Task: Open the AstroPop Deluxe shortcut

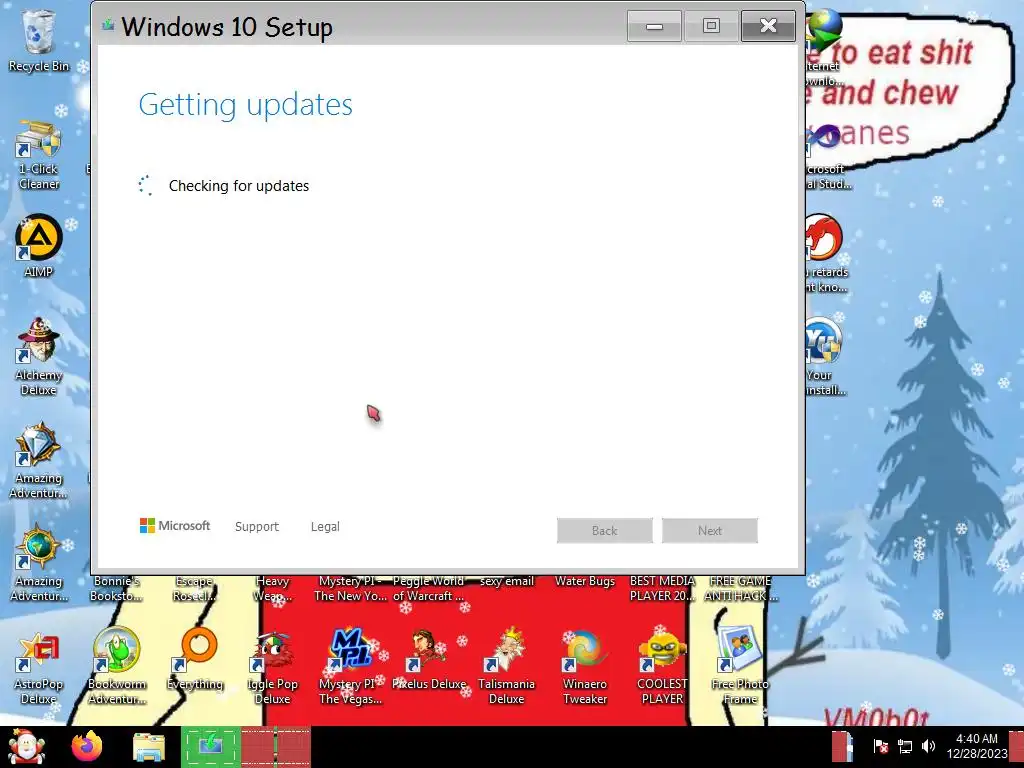Action: [39, 666]
